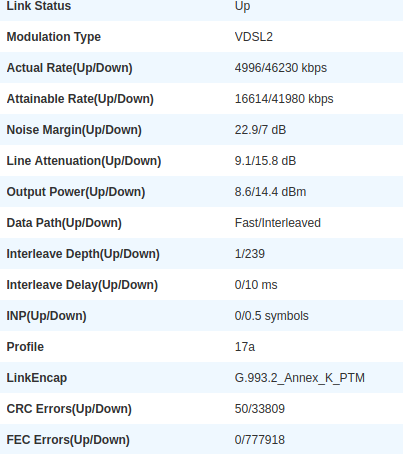Image resolution: width=403 pixels, height=454 pixels.
Task: Select the 0/0.5 symbols INP value
Action: click(x=272, y=316)
